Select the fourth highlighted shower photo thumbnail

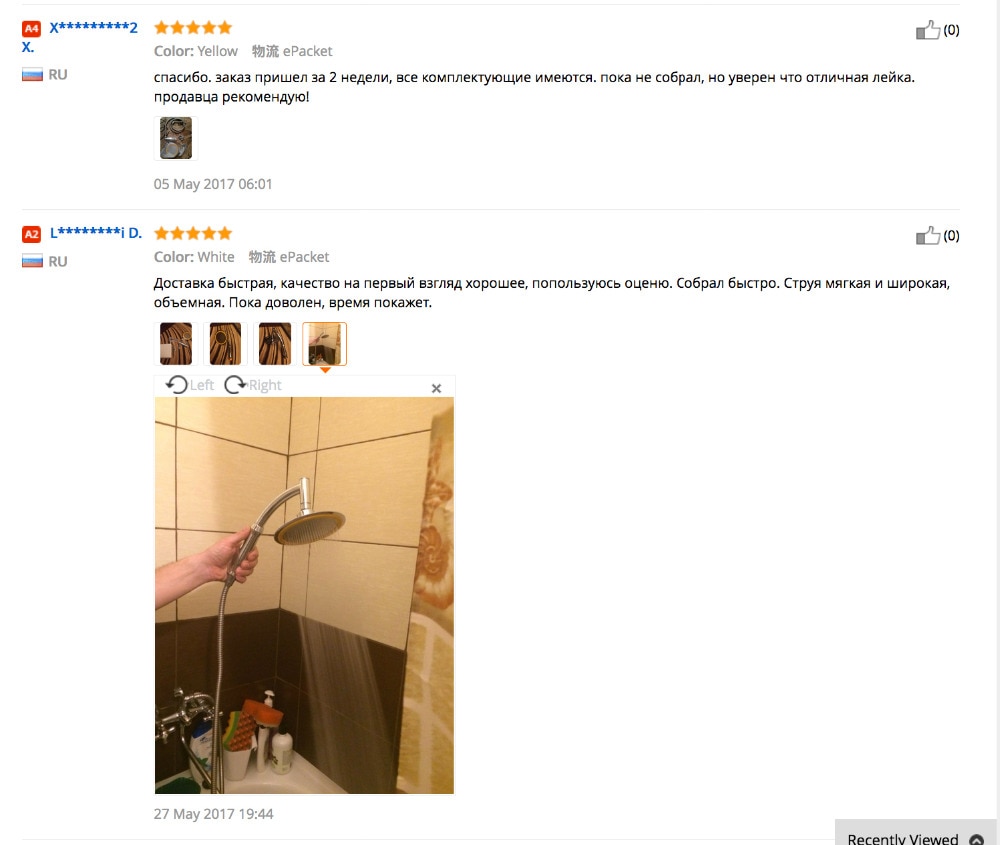tap(325, 344)
